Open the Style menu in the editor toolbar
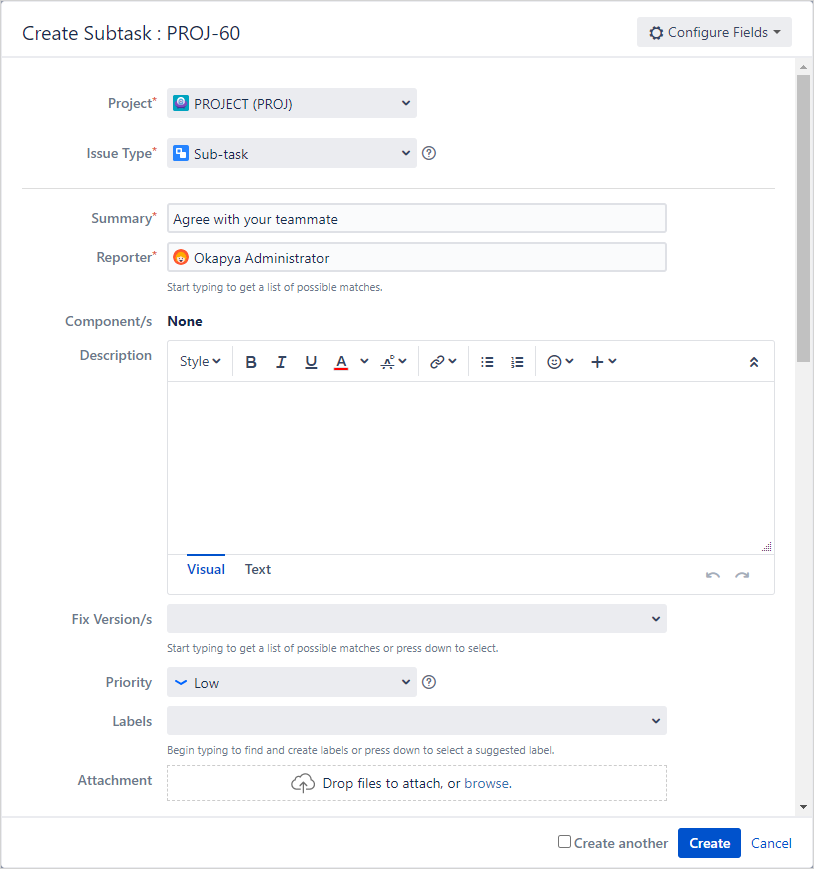The height and width of the screenshot is (869, 814). [199, 361]
